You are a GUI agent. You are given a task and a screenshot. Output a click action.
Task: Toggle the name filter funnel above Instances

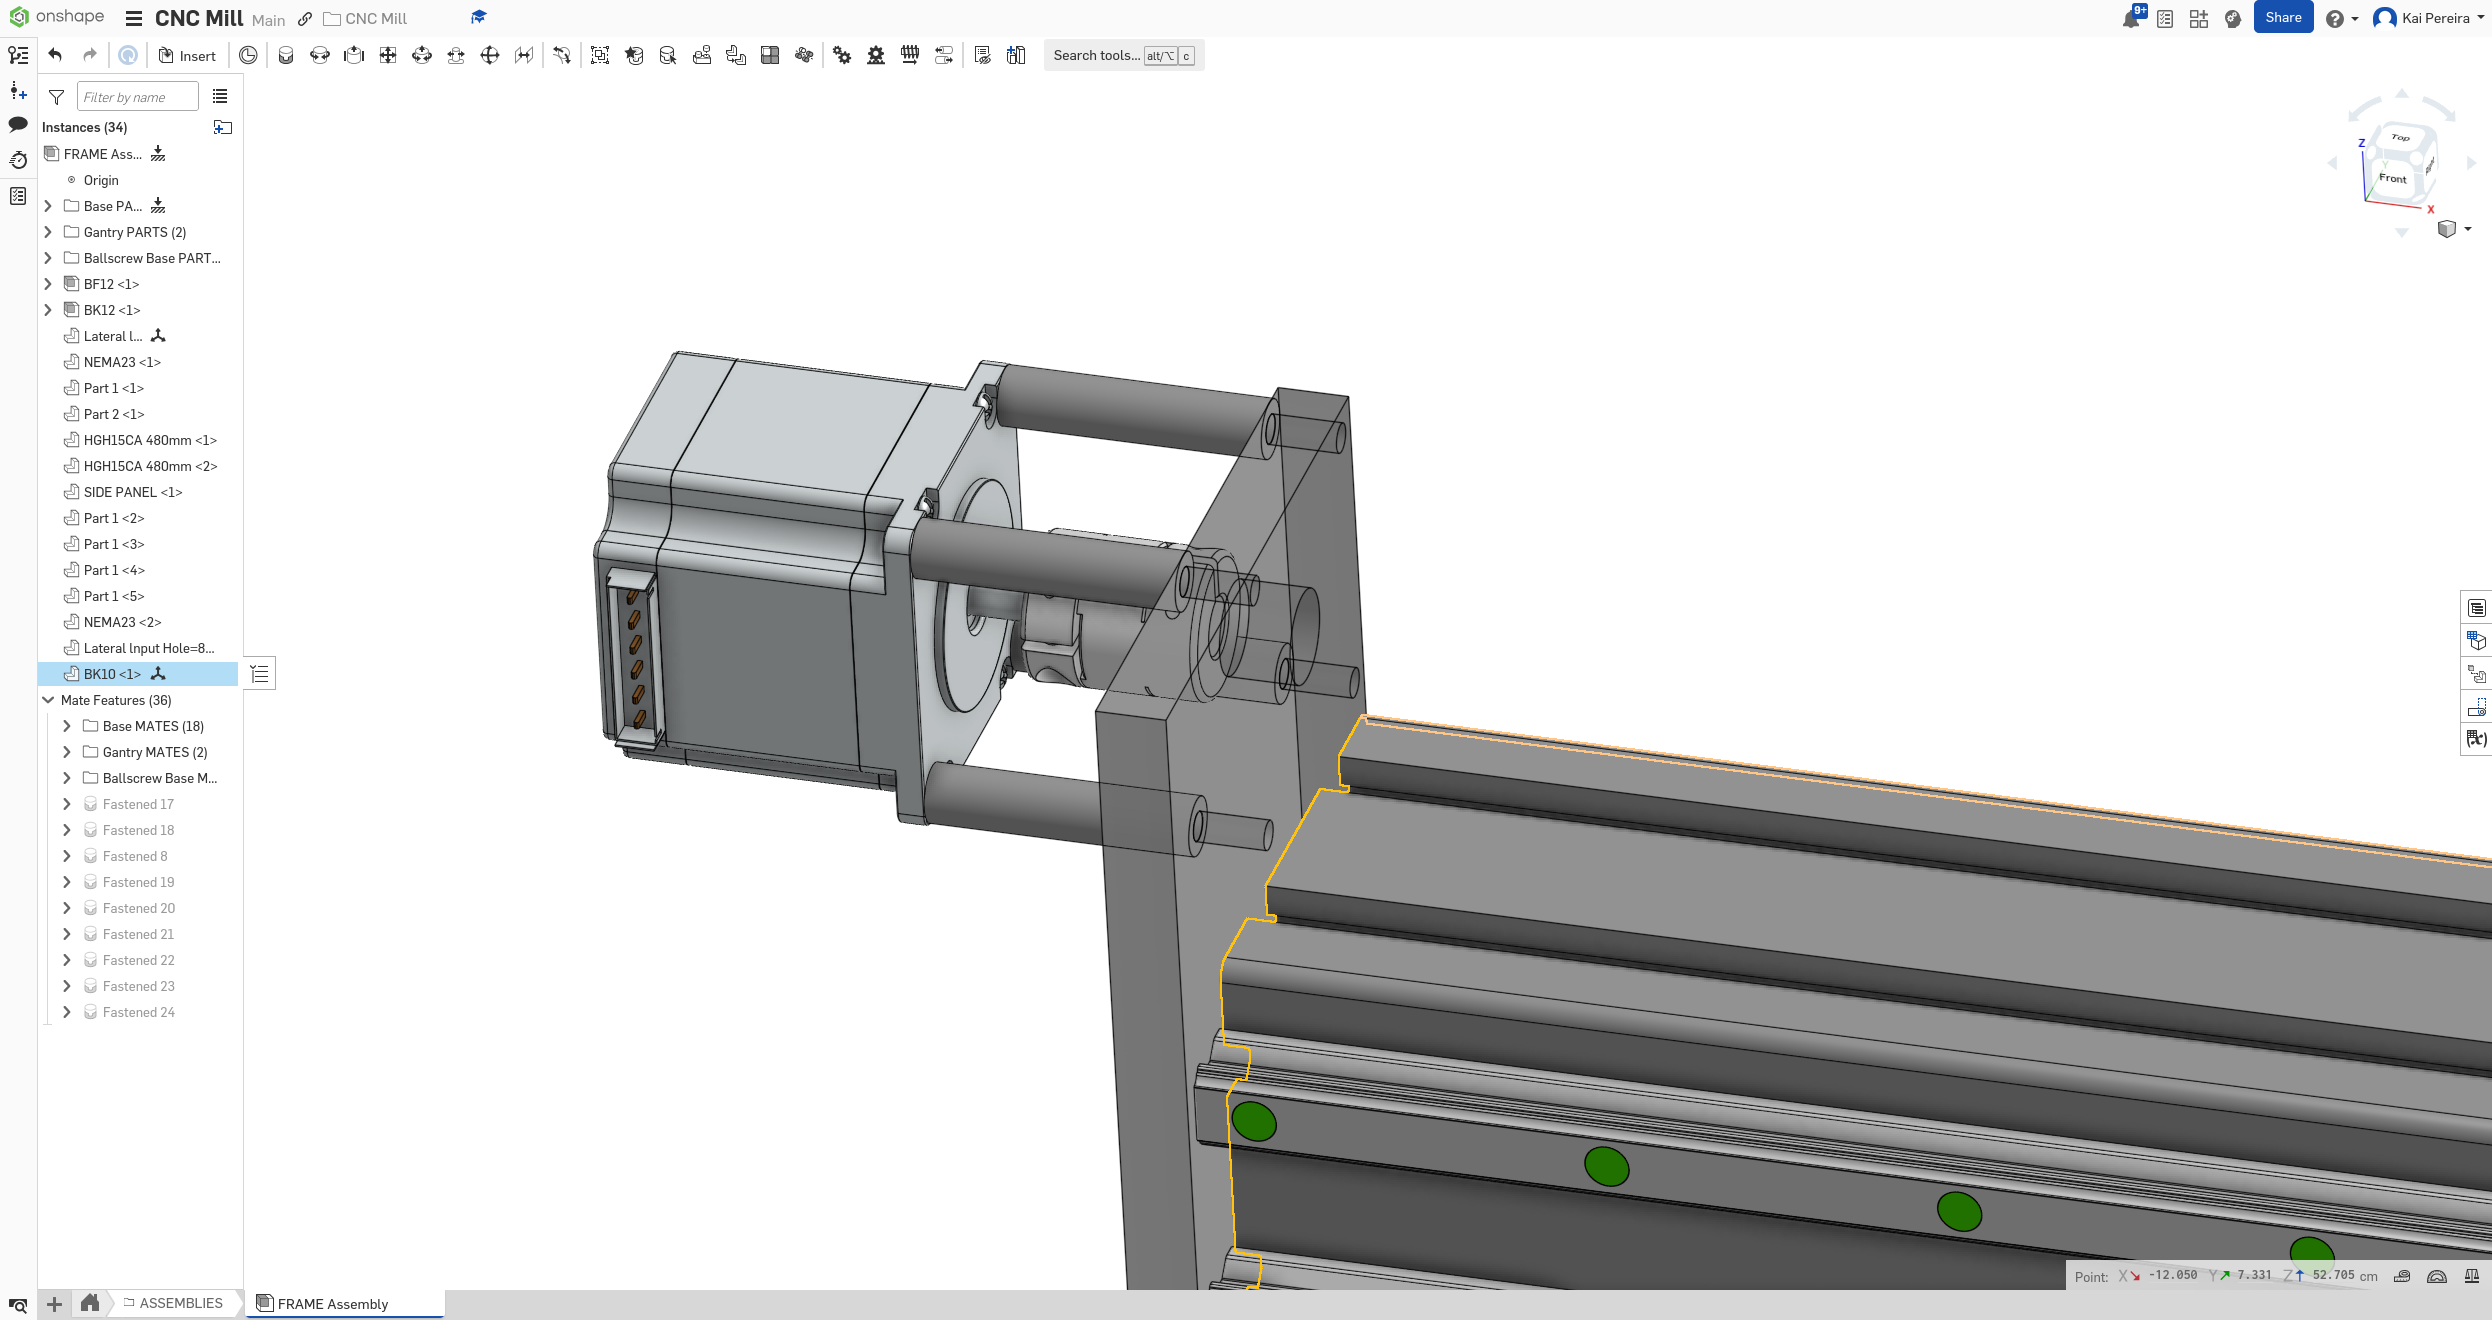point(56,97)
